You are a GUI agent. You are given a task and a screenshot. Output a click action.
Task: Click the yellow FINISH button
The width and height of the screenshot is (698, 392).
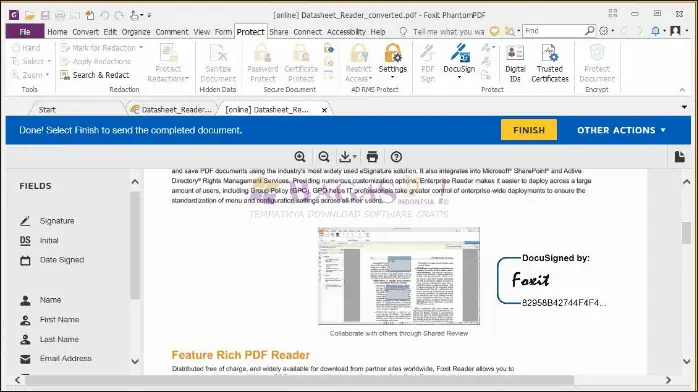coord(529,130)
